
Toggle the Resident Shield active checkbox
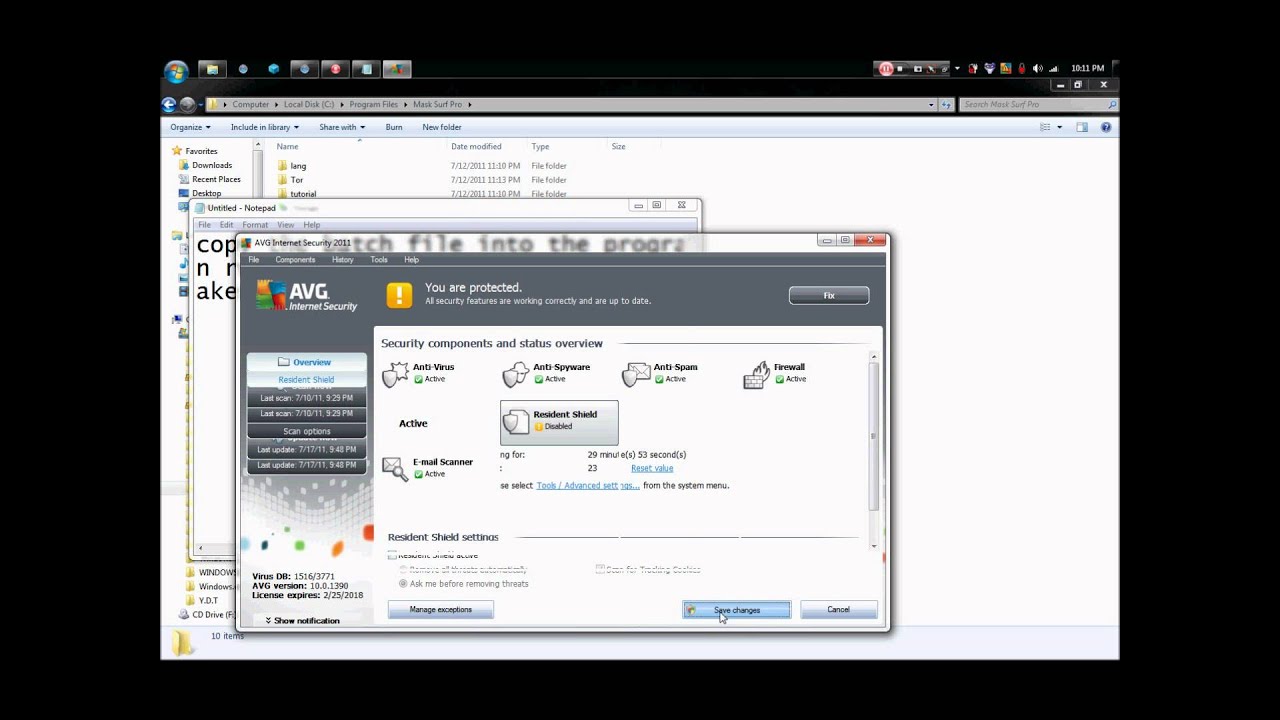(393, 556)
